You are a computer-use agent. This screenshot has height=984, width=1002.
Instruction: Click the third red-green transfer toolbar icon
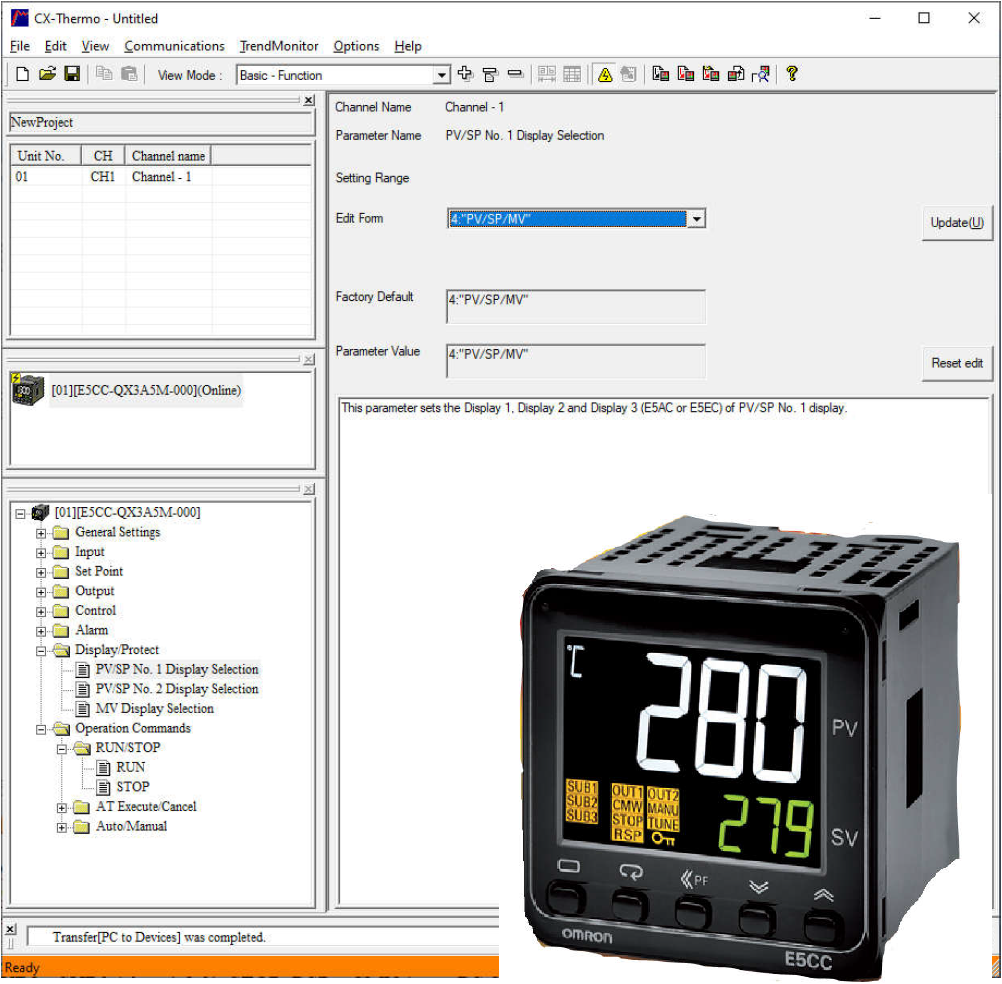(711, 74)
